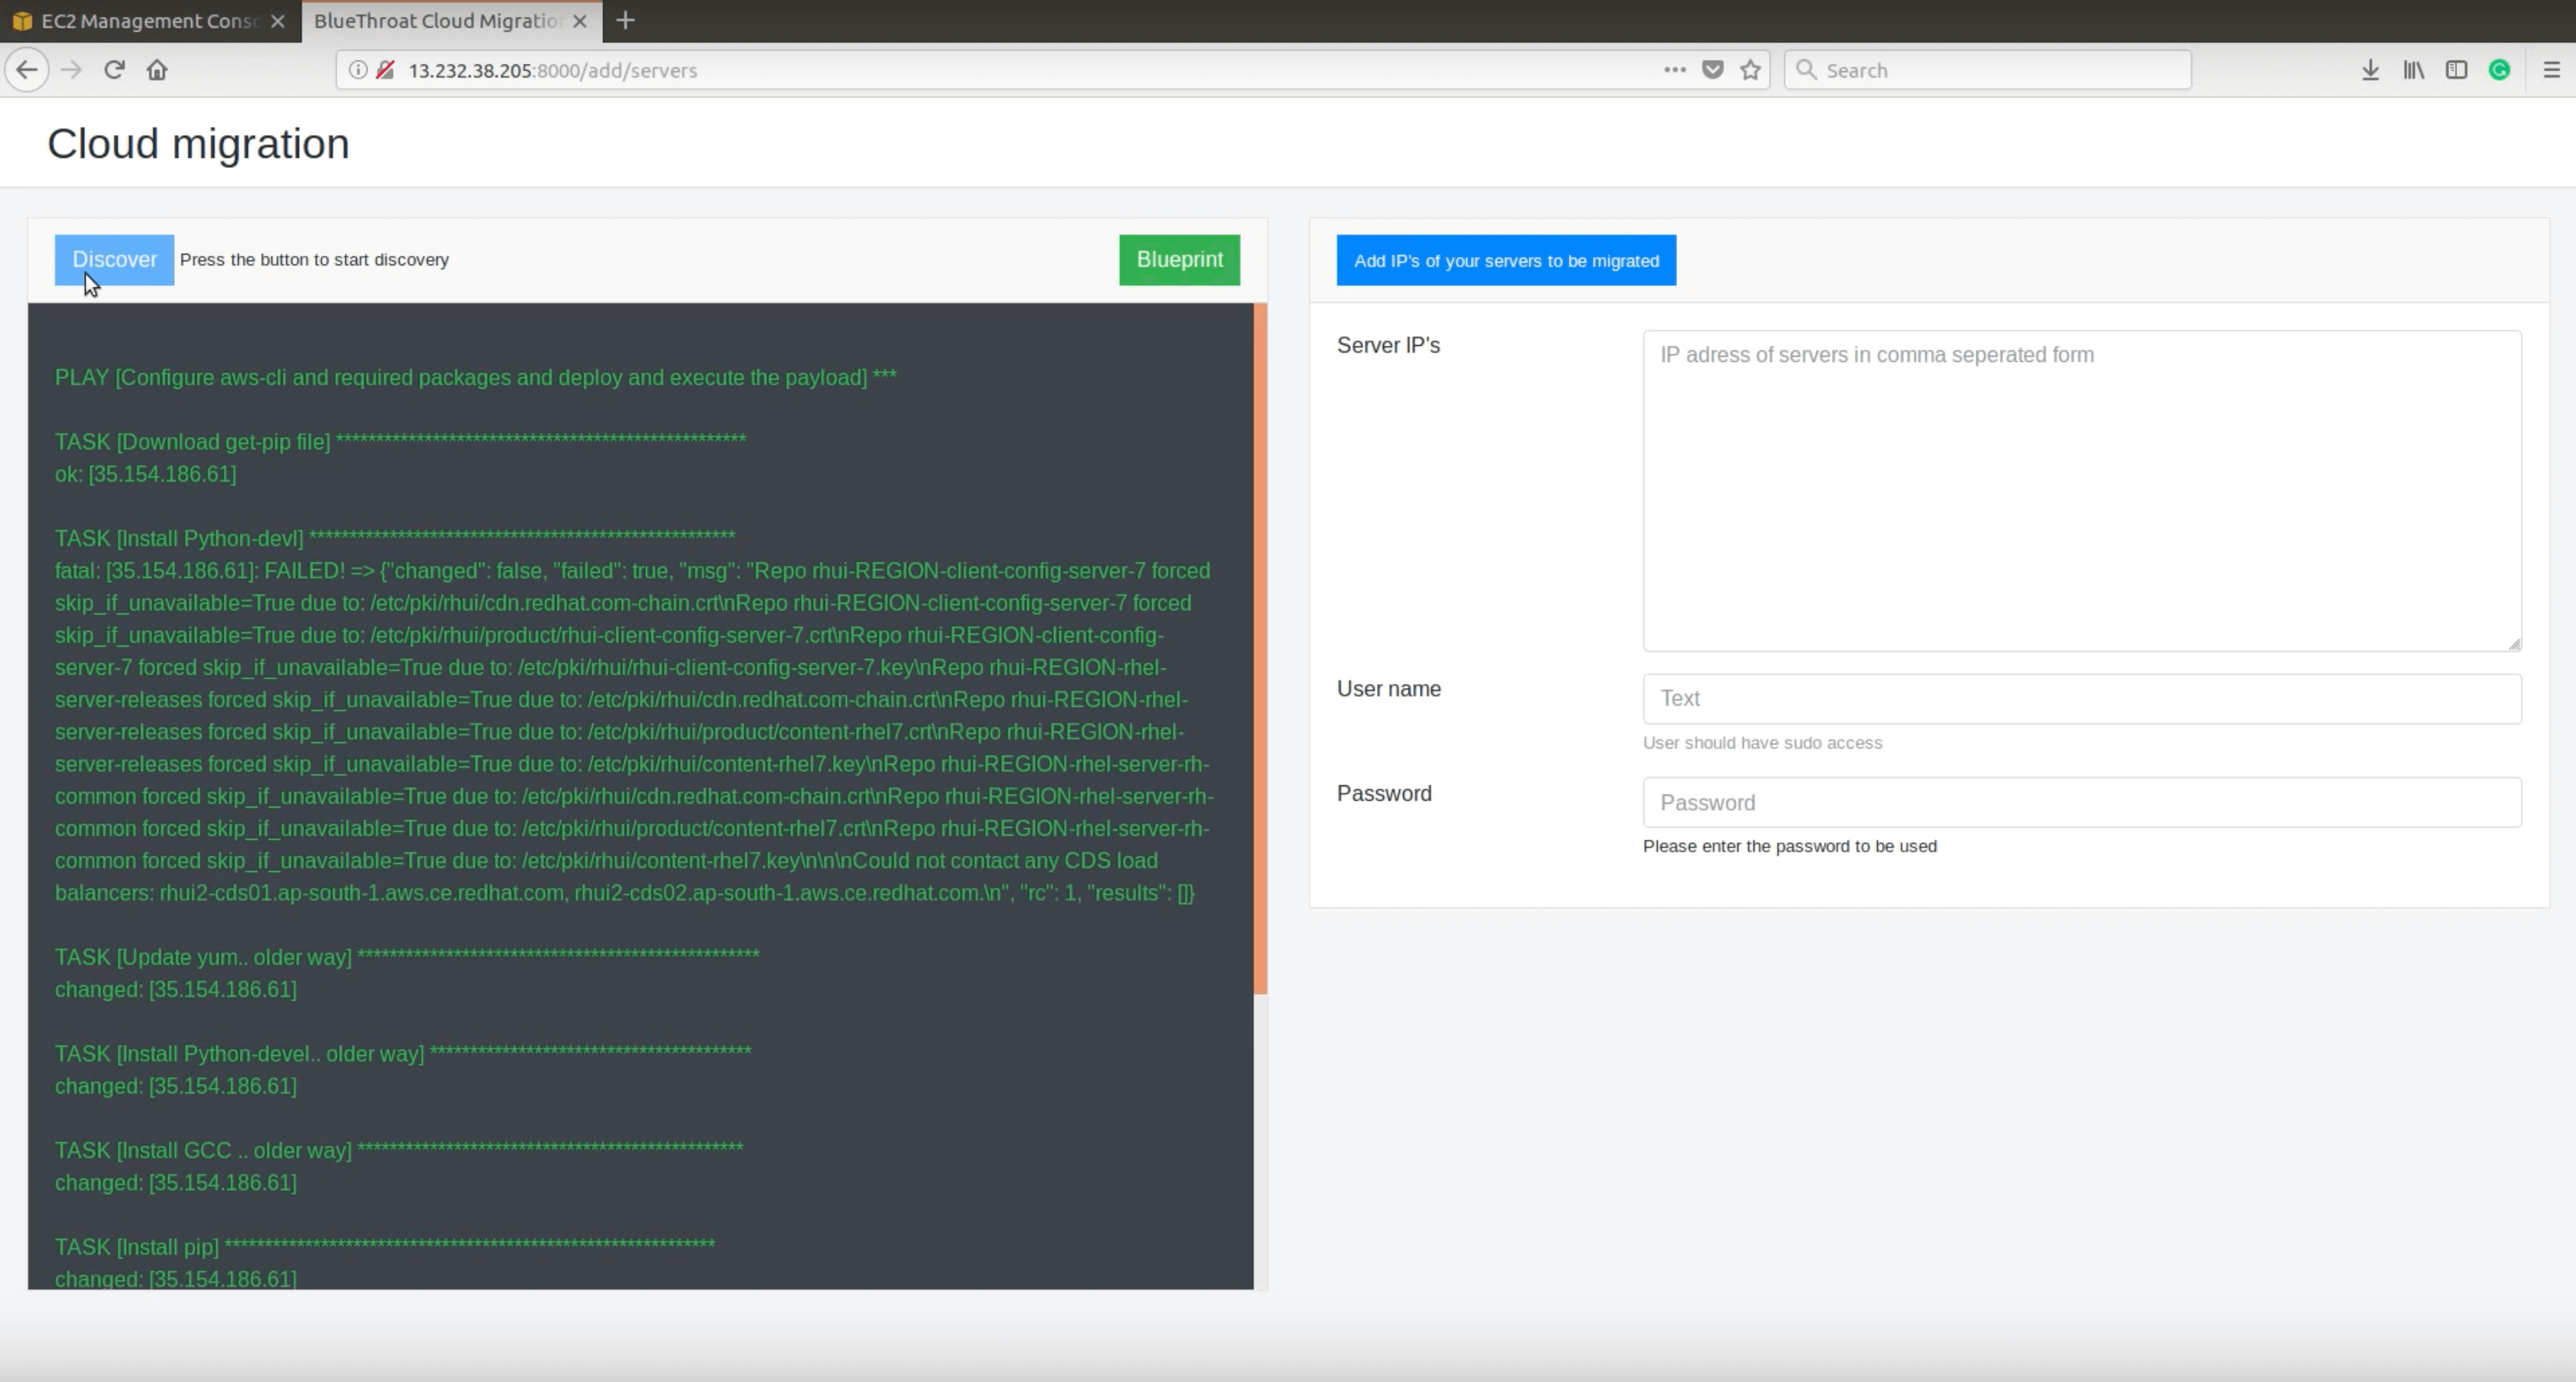Toggle the browser sidebar
Screen dimensions: 2576x1382
pos(2457,70)
